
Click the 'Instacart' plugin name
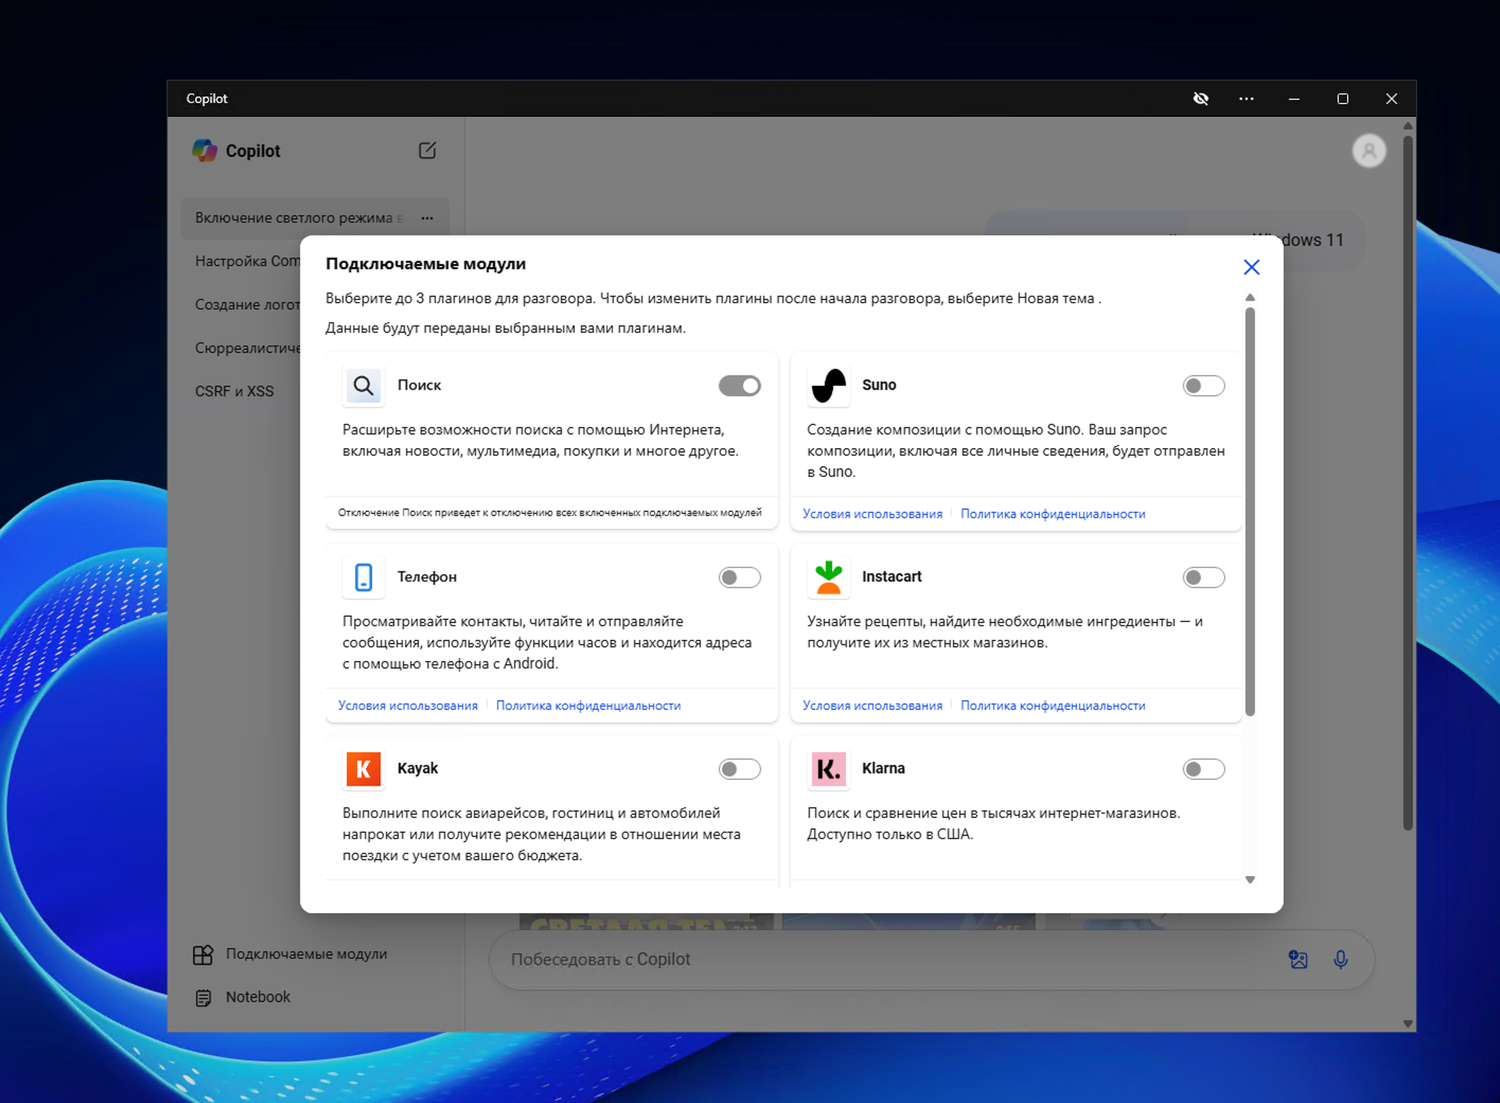click(892, 577)
